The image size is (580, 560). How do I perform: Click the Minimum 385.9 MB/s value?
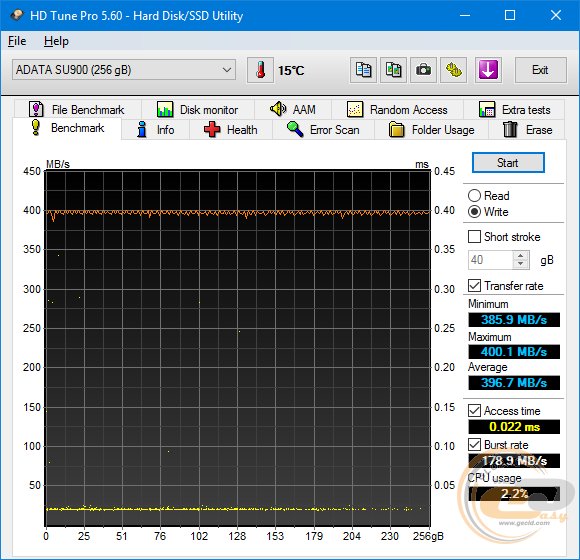point(514,320)
